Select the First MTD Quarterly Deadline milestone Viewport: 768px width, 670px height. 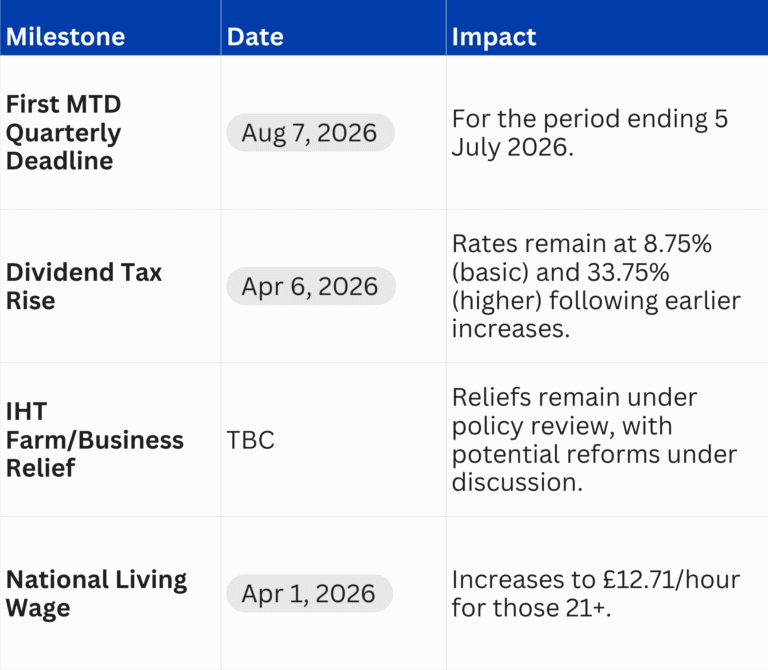(64, 133)
